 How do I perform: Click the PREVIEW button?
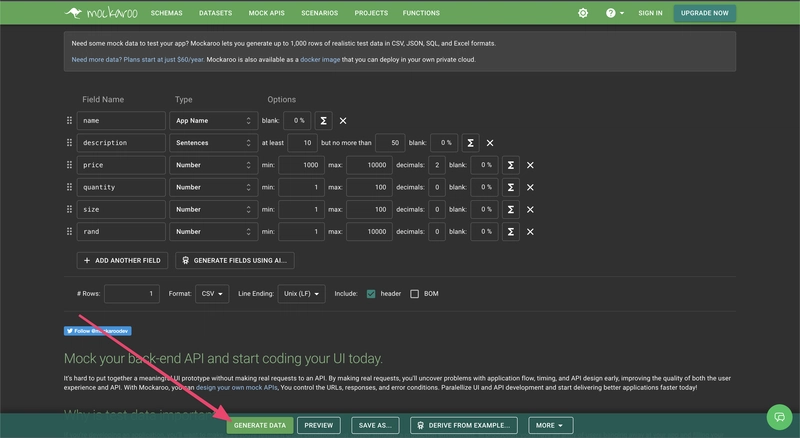click(x=318, y=425)
